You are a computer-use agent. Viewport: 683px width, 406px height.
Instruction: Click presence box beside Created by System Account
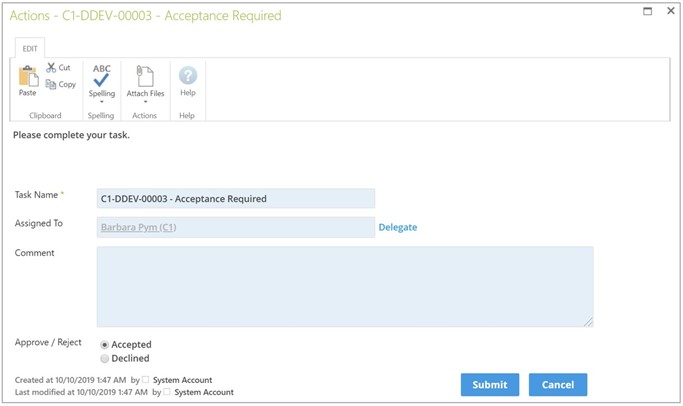click(145, 380)
